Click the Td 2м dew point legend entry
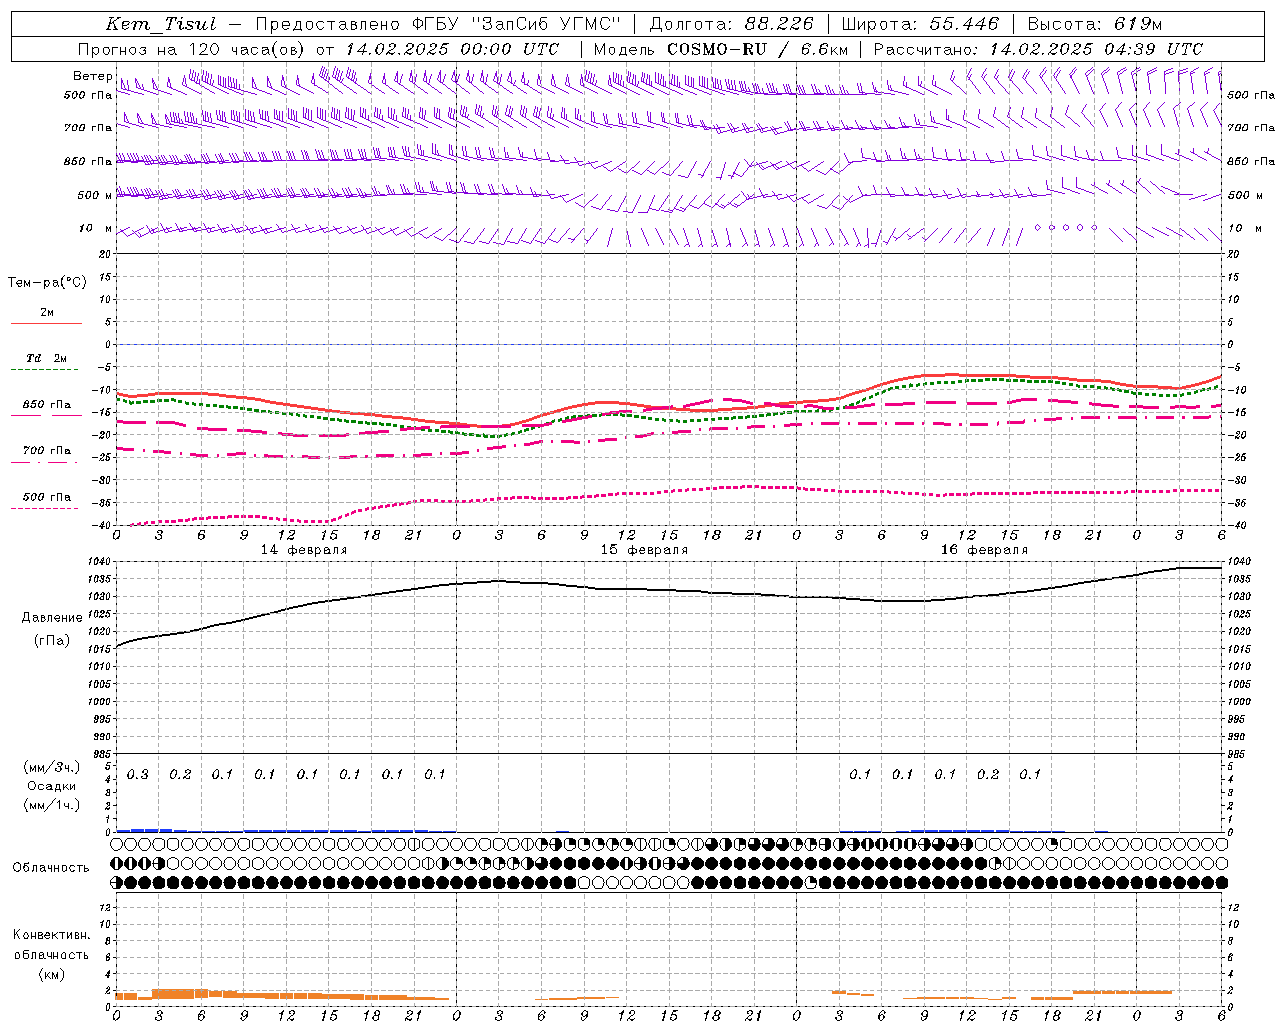The image size is (1280, 1024). click(46, 358)
